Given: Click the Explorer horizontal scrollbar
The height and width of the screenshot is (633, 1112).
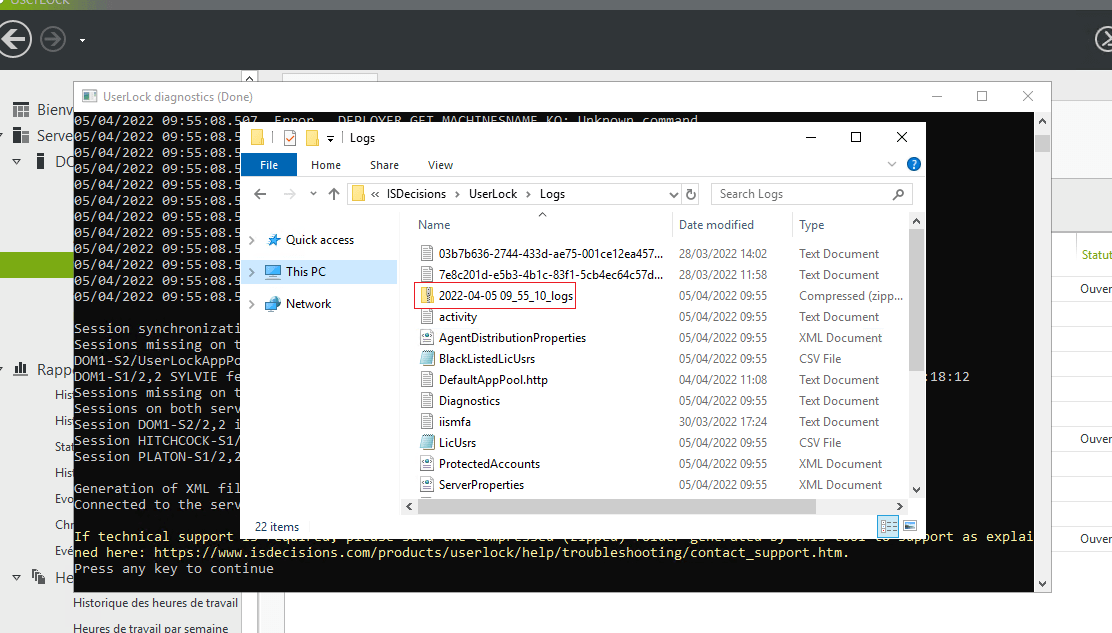Looking at the screenshot, I should (616, 506).
